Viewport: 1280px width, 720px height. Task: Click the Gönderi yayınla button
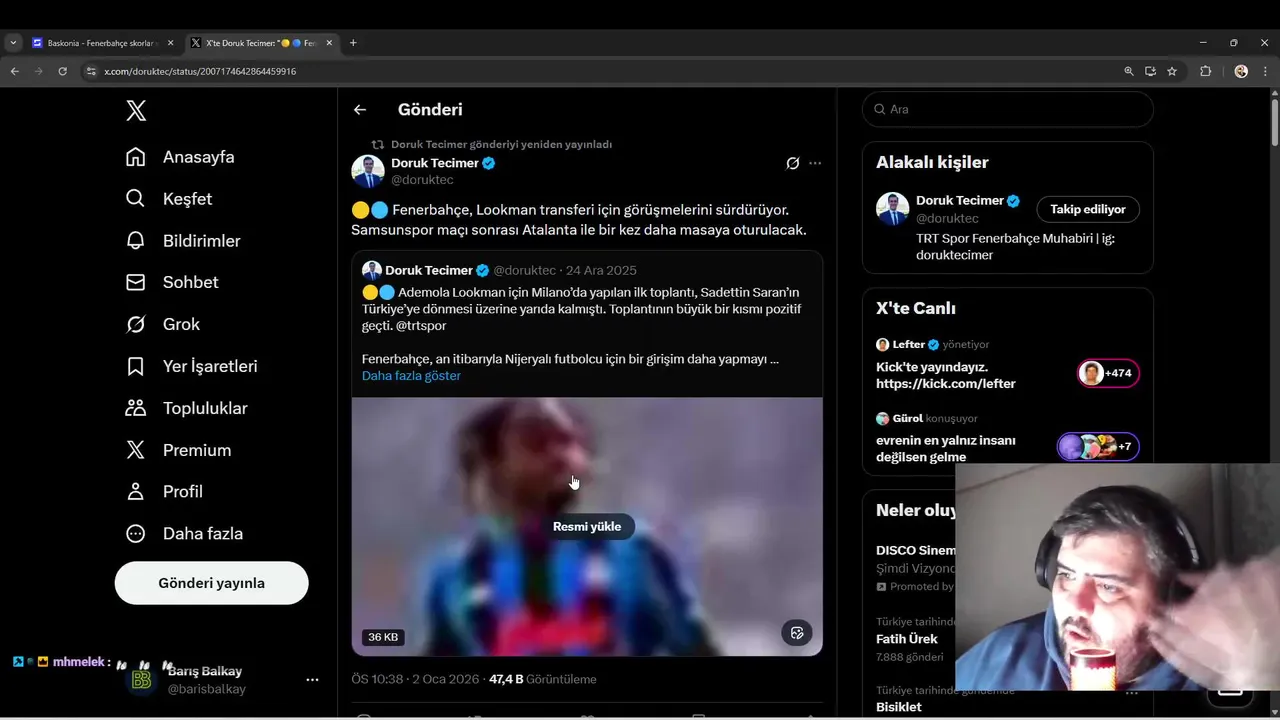tap(211, 583)
